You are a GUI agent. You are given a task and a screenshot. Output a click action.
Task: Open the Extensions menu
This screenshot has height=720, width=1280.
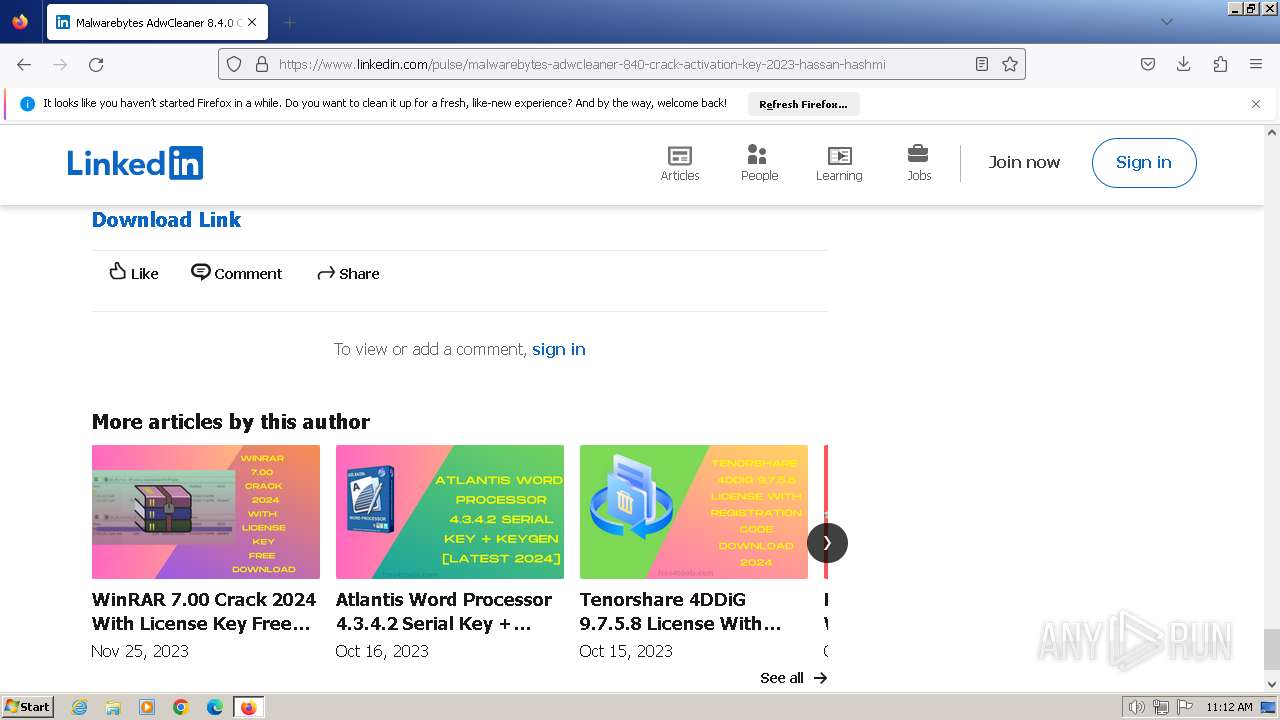point(1220,64)
